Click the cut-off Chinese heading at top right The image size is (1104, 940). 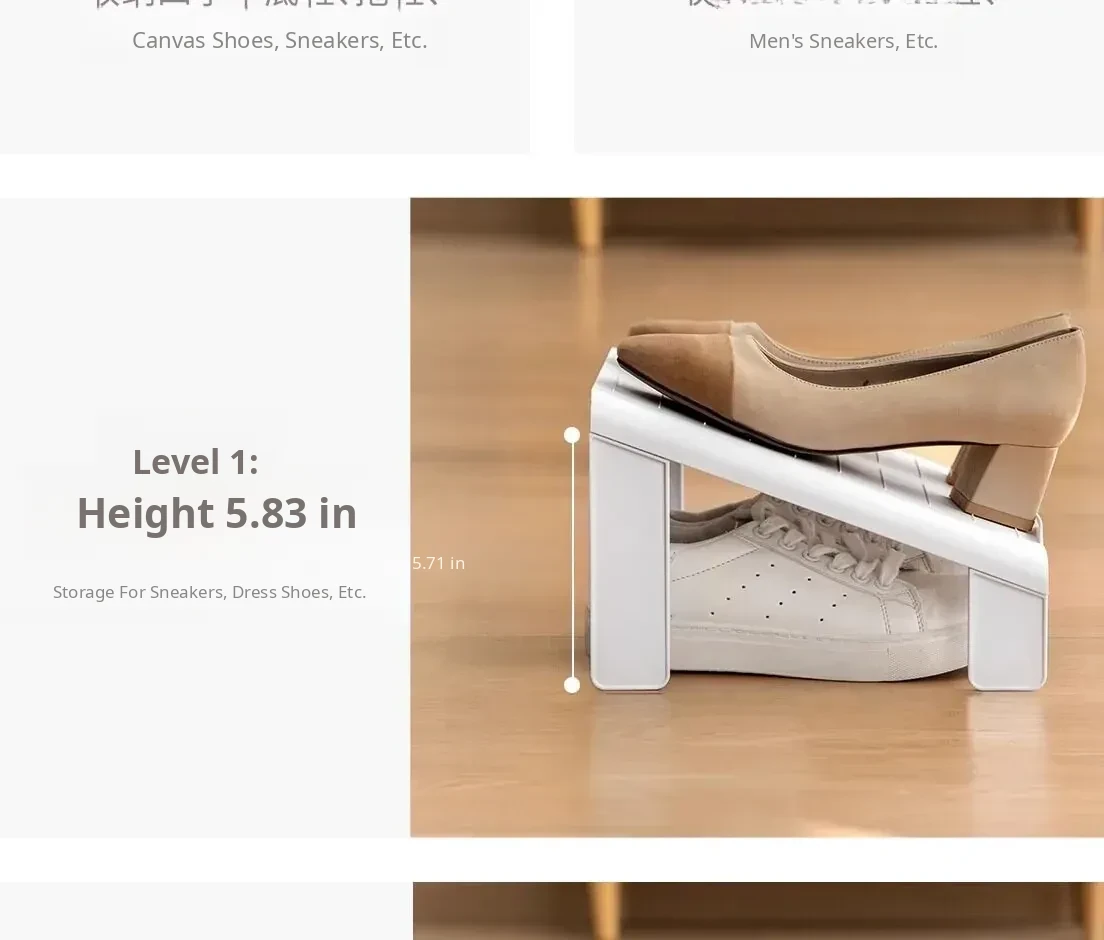[840, 5]
